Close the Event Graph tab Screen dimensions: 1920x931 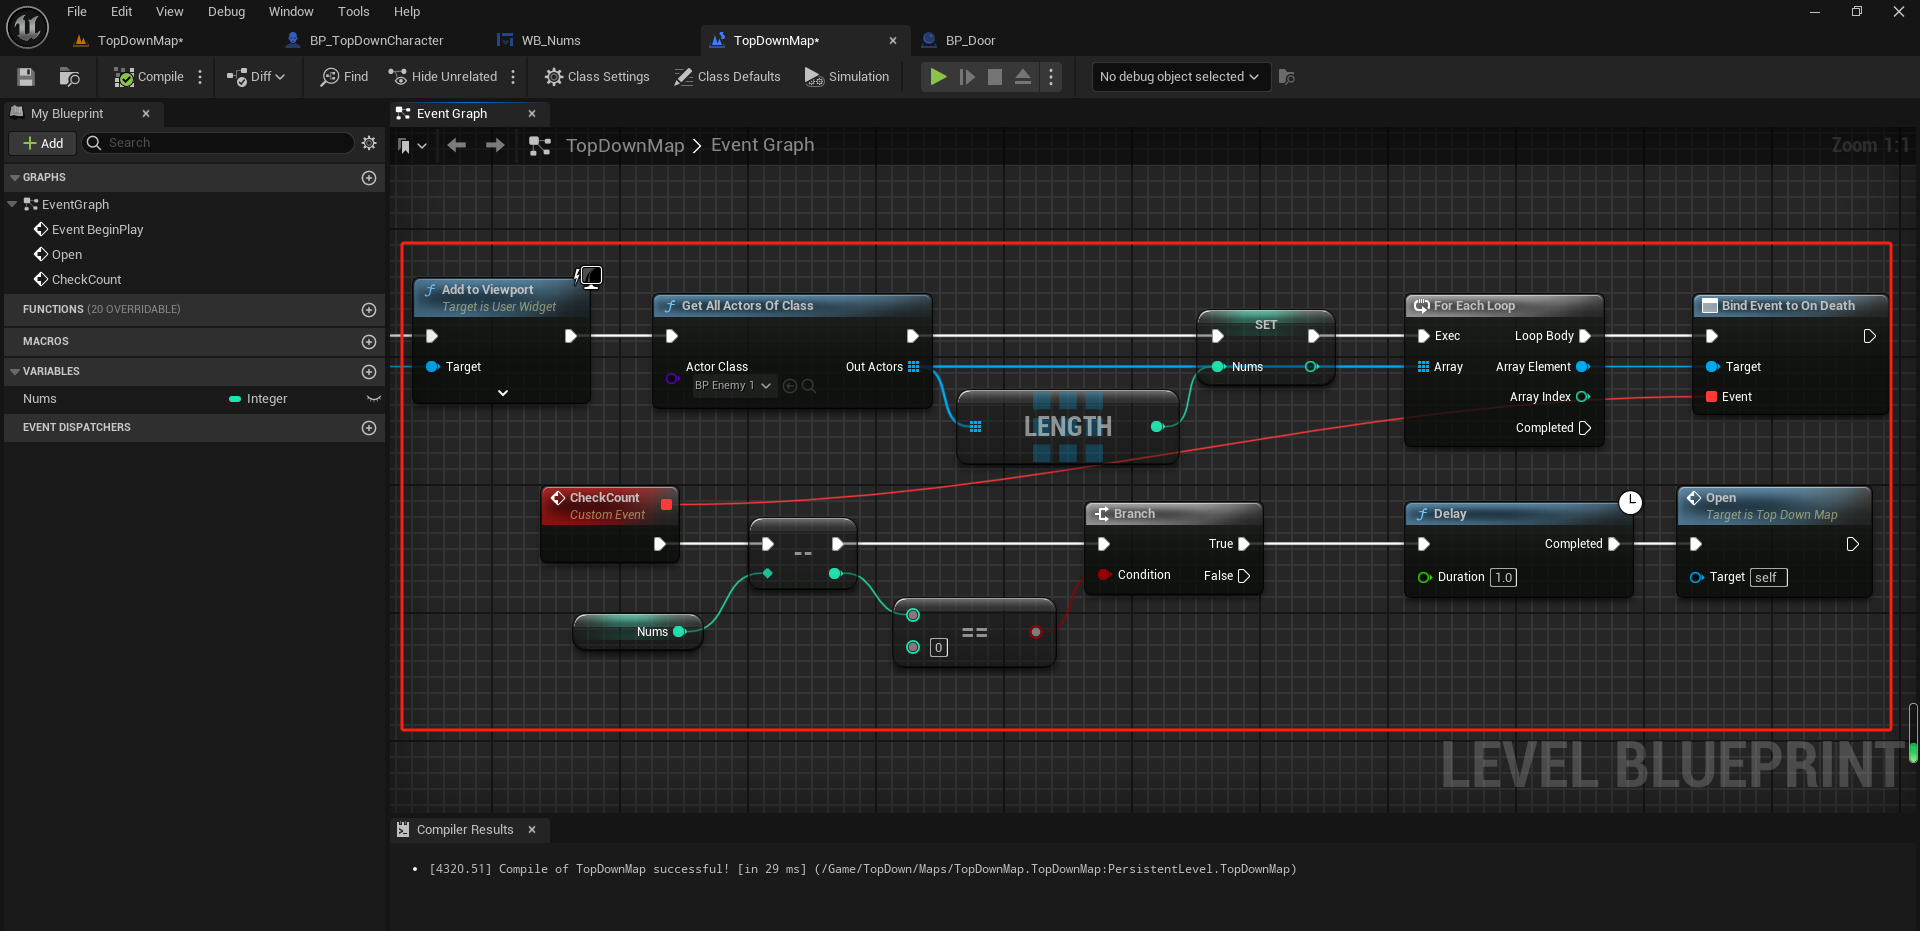pos(532,114)
